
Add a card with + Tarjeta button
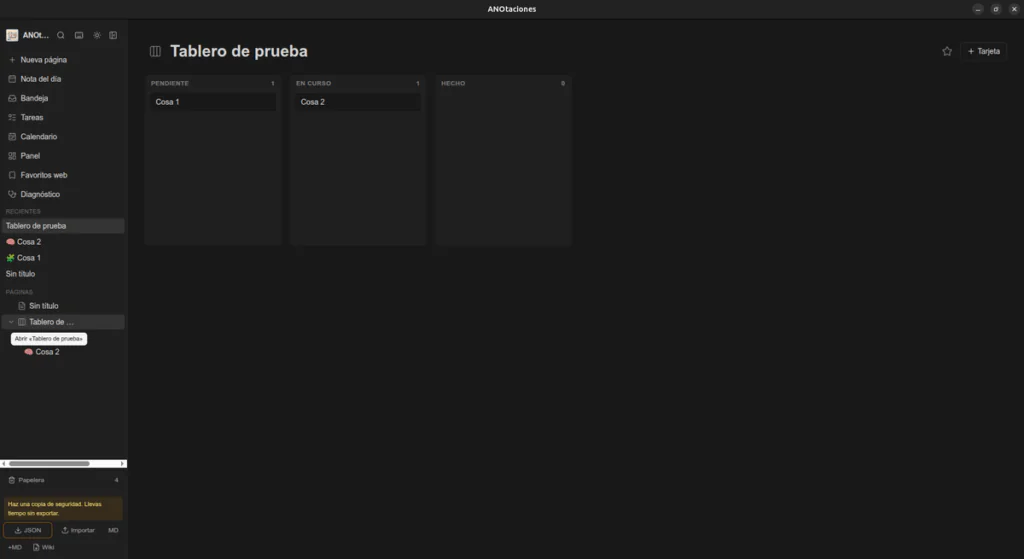984,51
